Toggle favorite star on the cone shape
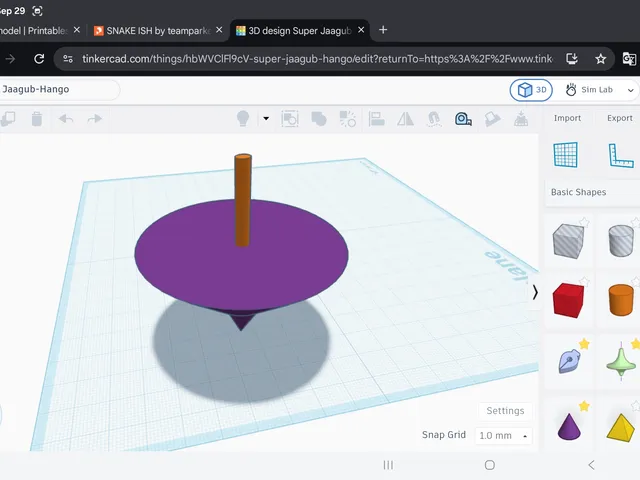Viewport: 640px width, 480px height. (584, 406)
